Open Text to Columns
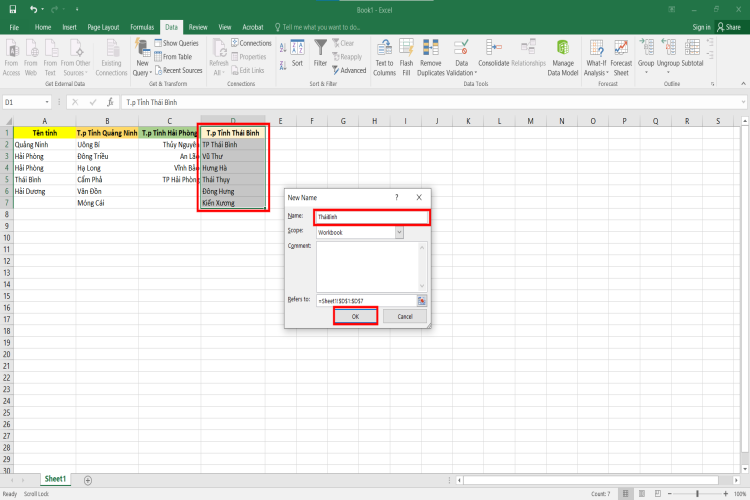 coord(385,58)
